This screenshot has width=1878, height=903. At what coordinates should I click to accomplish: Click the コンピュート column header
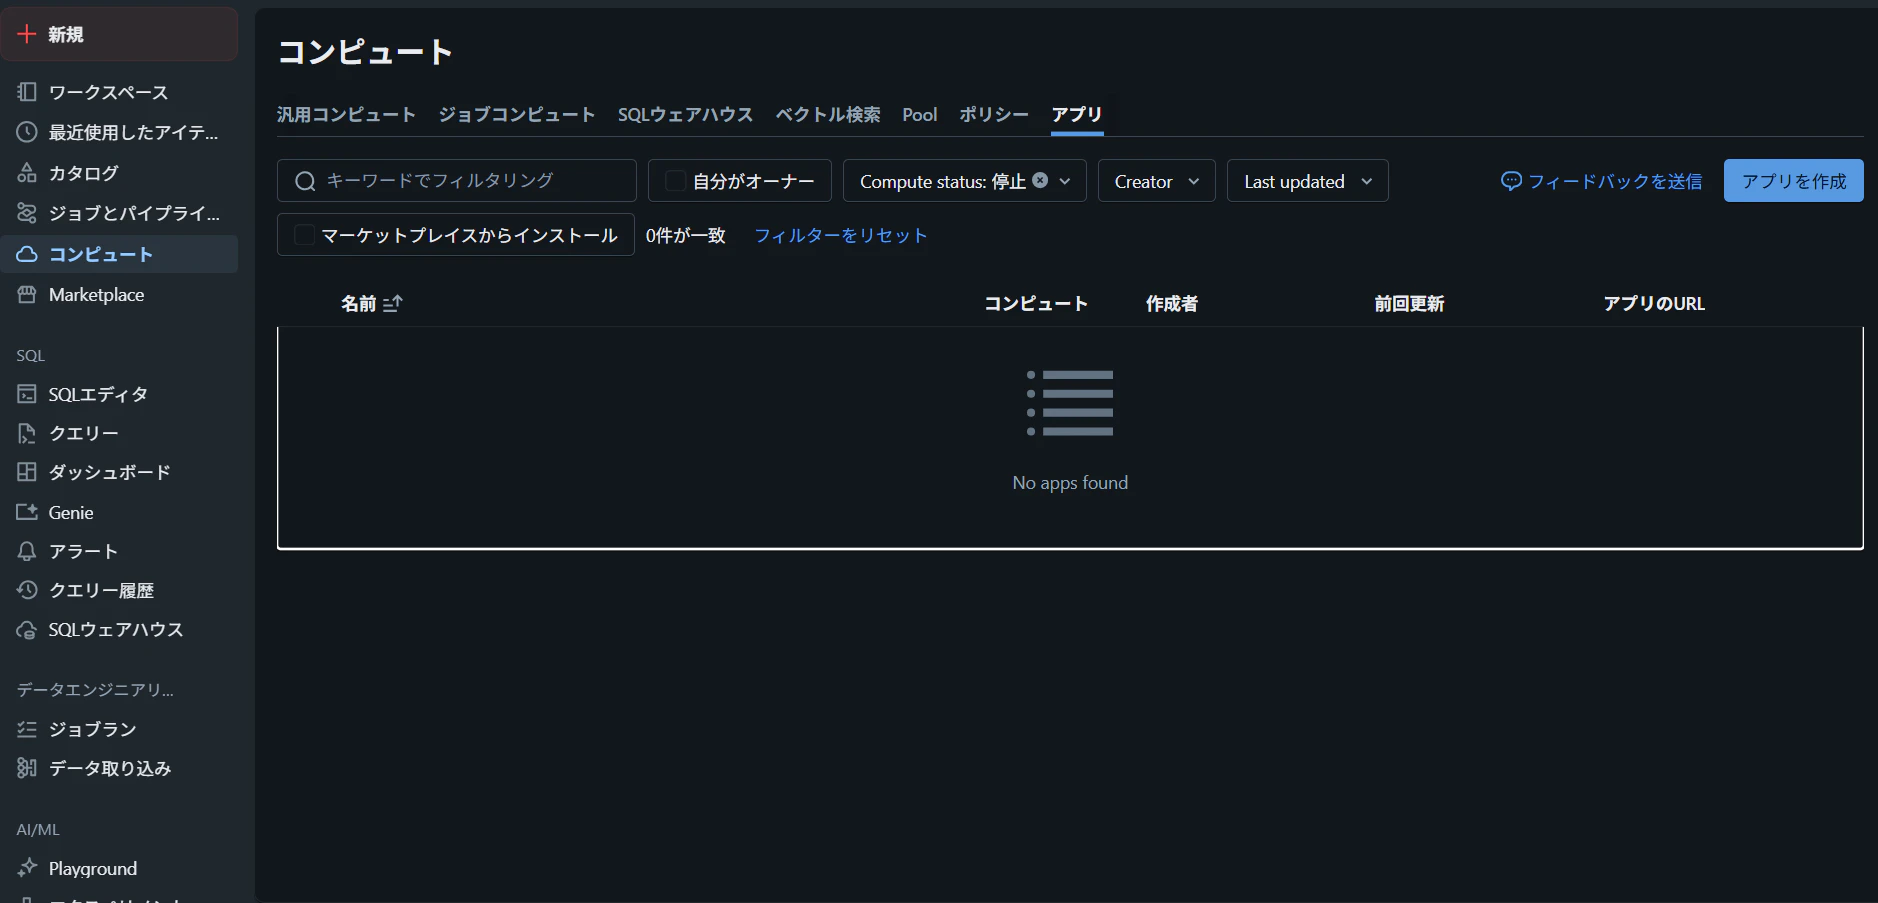tap(1036, 303)
